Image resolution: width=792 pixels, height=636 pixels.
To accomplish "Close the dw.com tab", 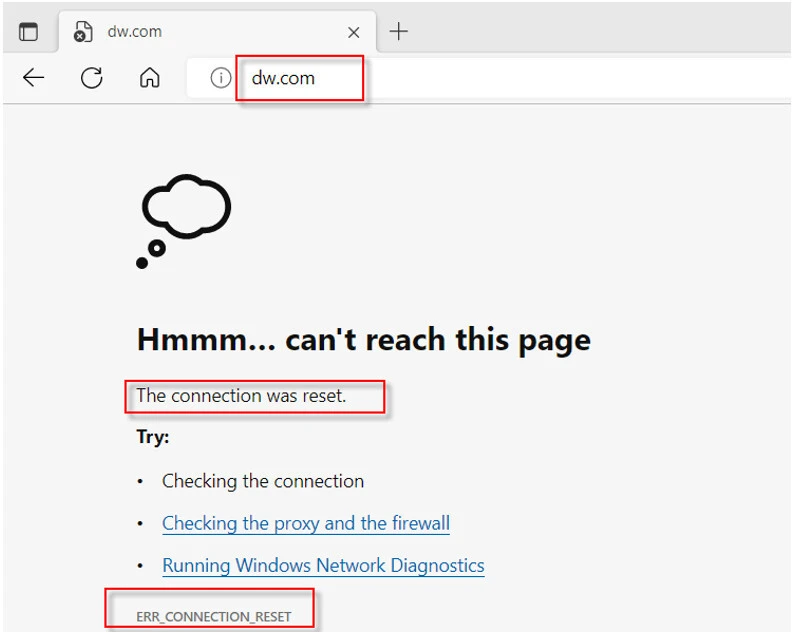I will tap(353, 32).
